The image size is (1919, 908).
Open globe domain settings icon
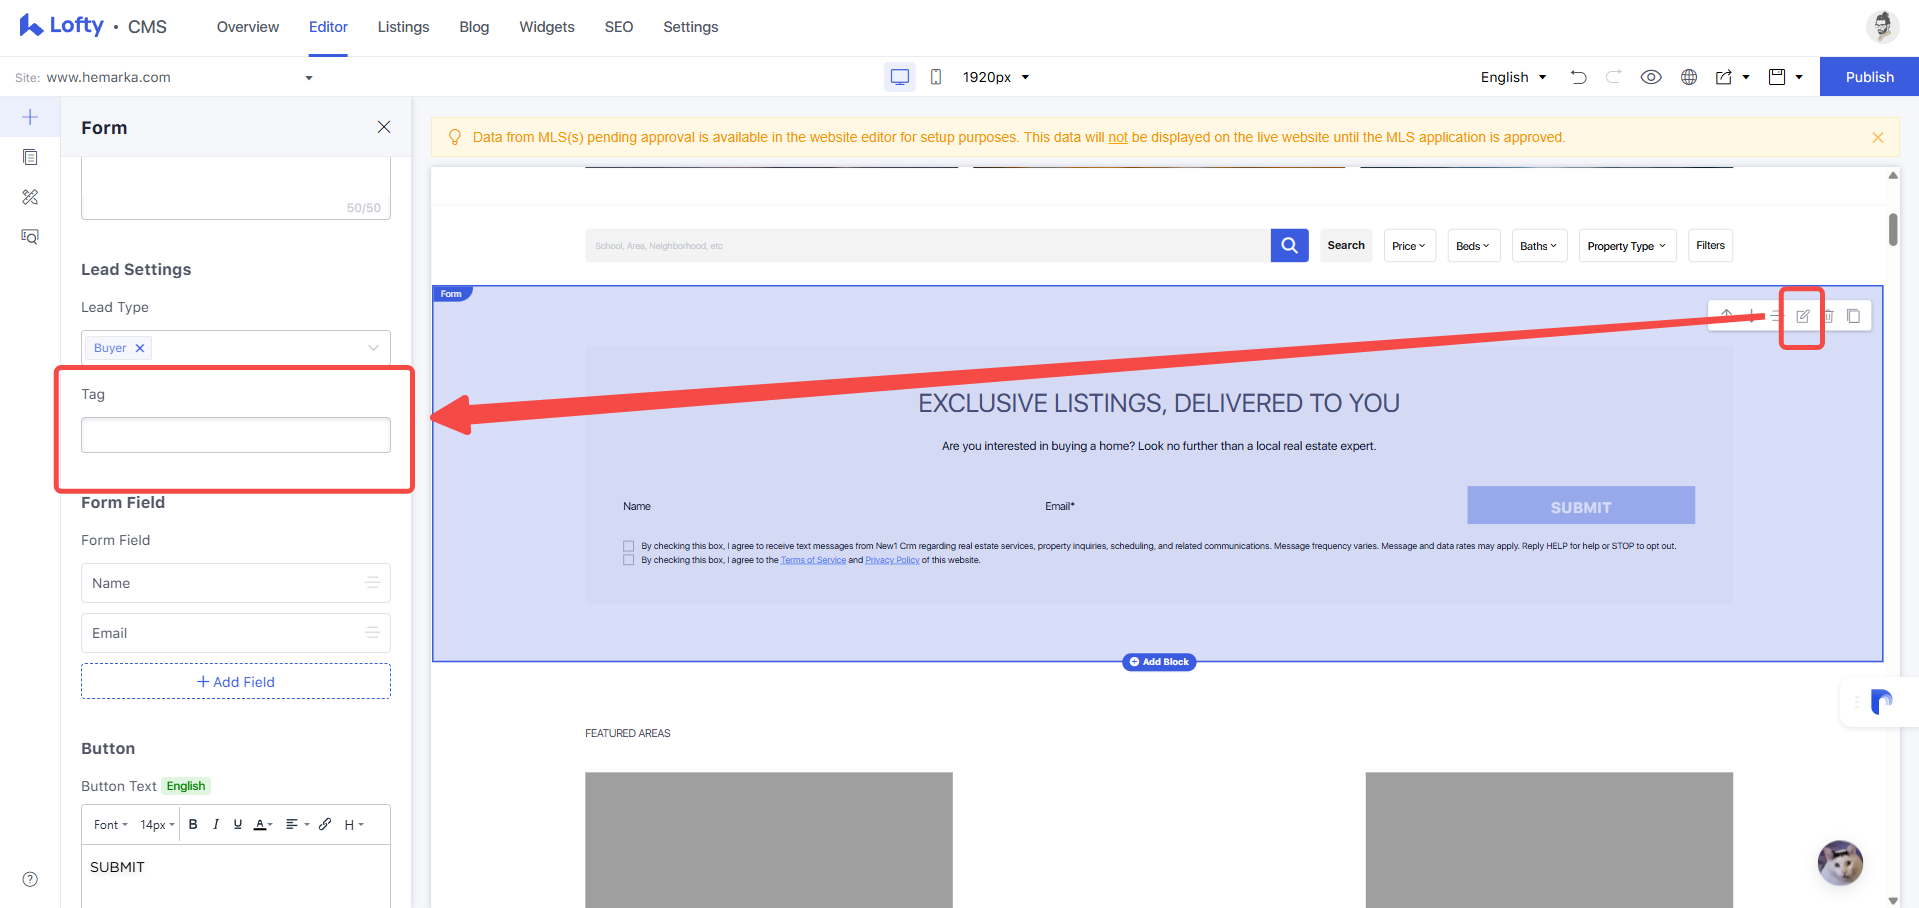(1689, 77)
